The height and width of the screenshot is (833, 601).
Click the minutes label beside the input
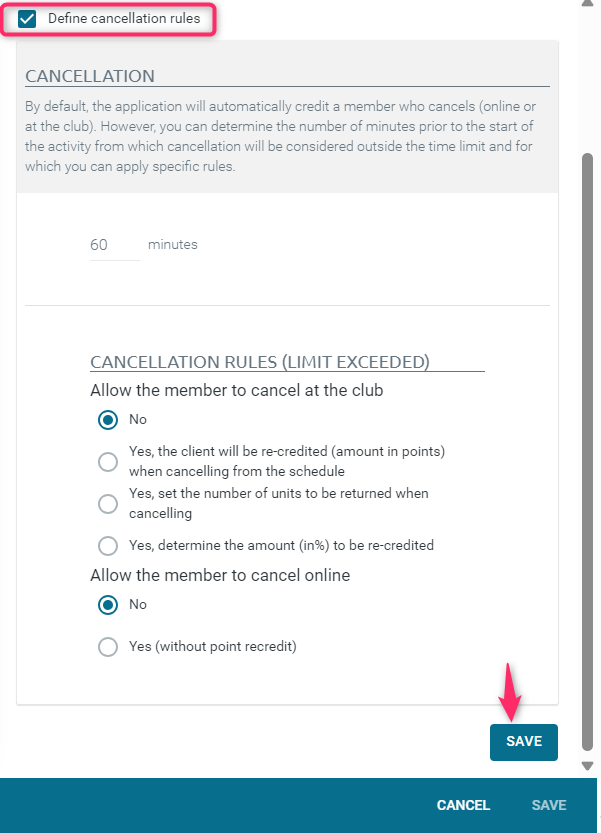coord(173,244)
